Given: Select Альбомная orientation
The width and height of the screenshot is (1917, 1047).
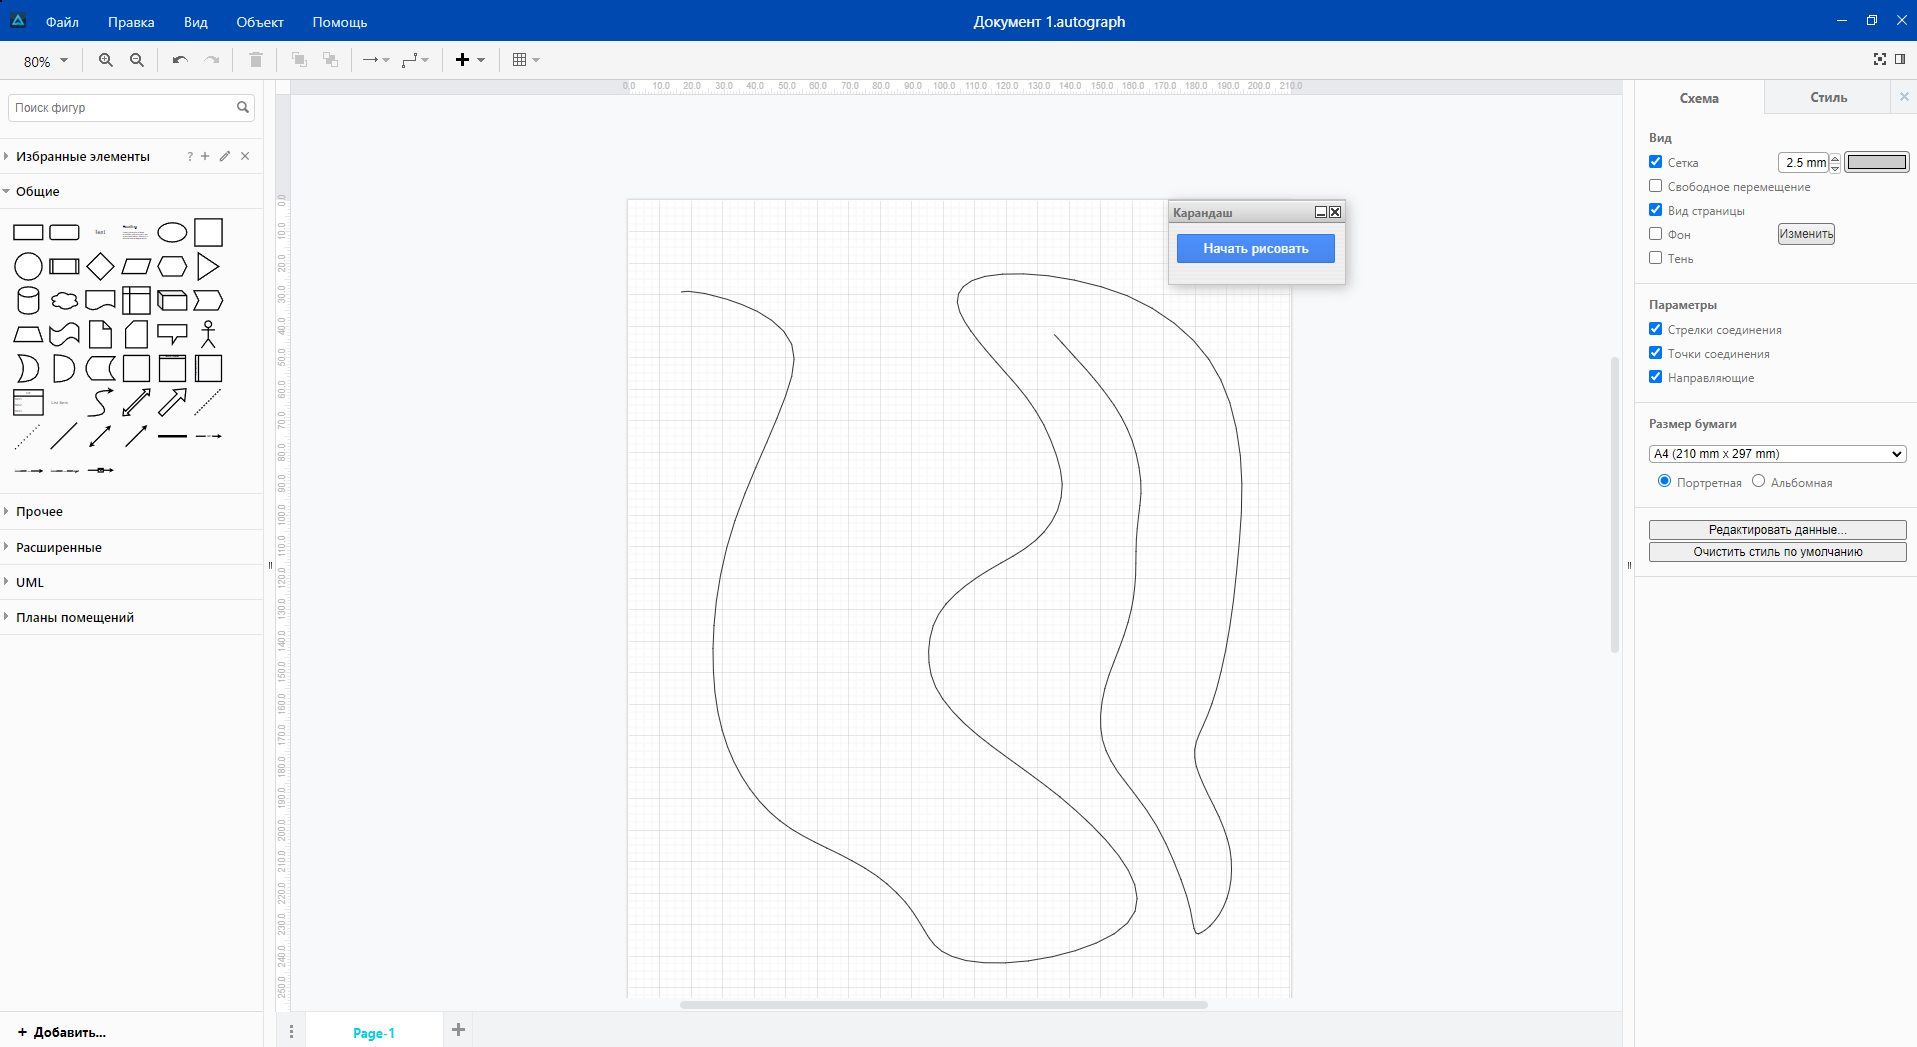Looking at the screenshot, I should pyautogui.click(x=1759, y=481).
